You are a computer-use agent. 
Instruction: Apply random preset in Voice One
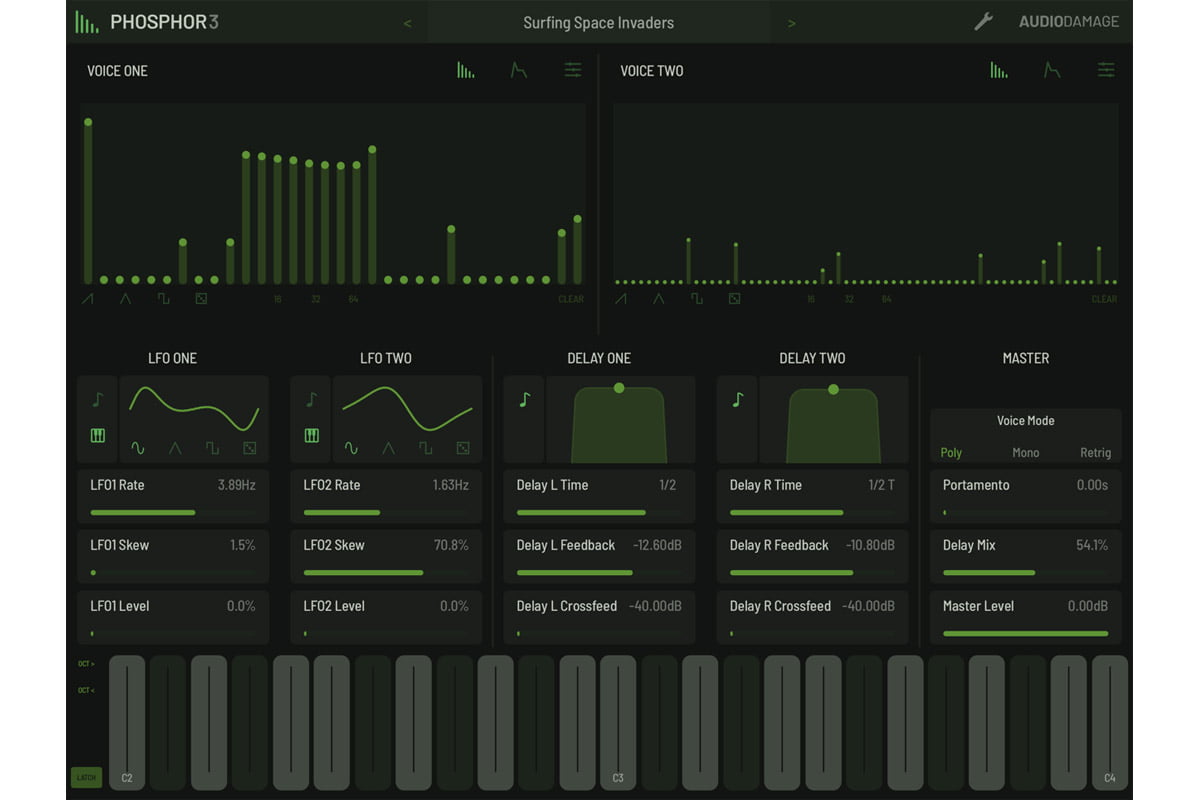click(x=201, y=298)
